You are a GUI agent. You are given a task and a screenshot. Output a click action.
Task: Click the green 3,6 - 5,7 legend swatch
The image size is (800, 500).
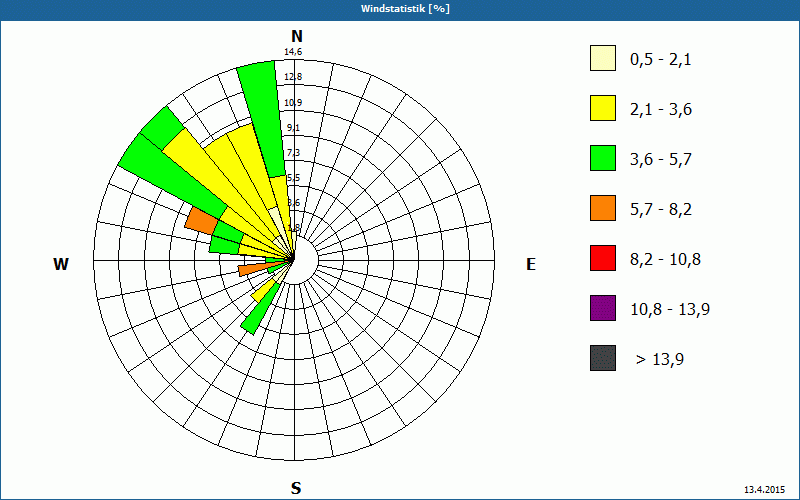603,158
